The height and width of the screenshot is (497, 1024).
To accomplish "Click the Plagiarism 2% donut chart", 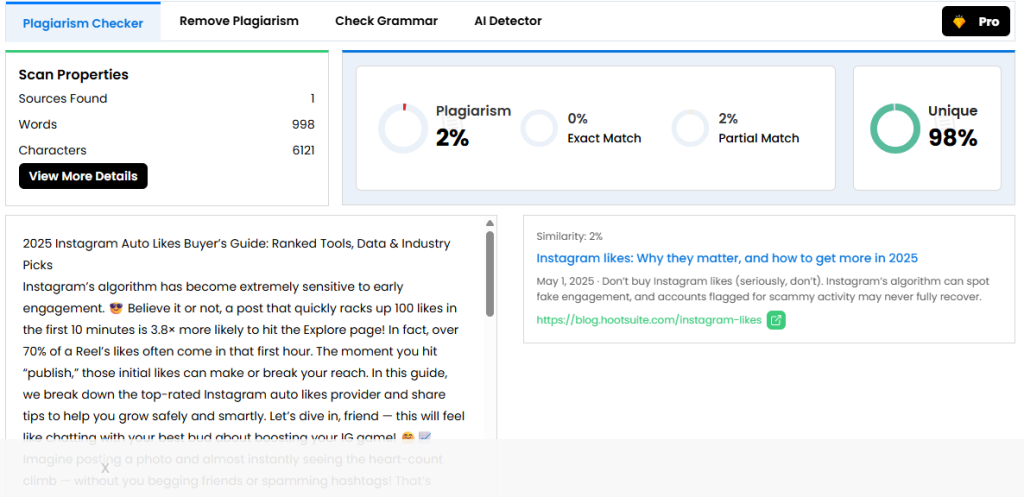I will (x=403, y=128).
